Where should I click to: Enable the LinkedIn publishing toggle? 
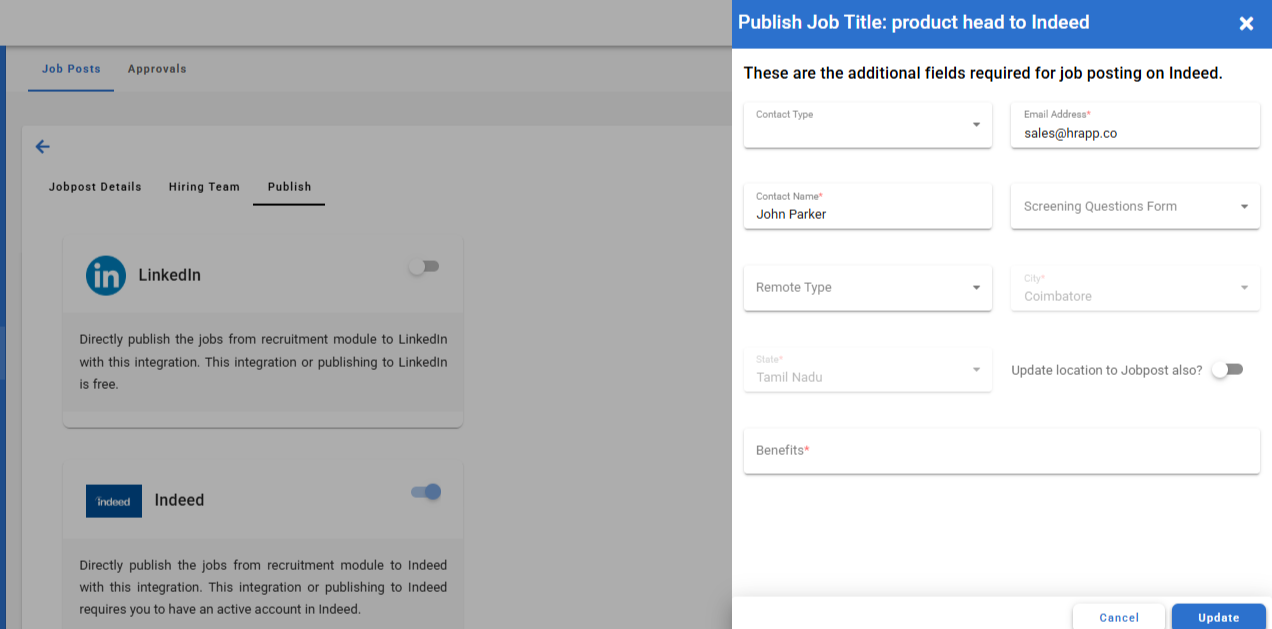pos(424,267)
